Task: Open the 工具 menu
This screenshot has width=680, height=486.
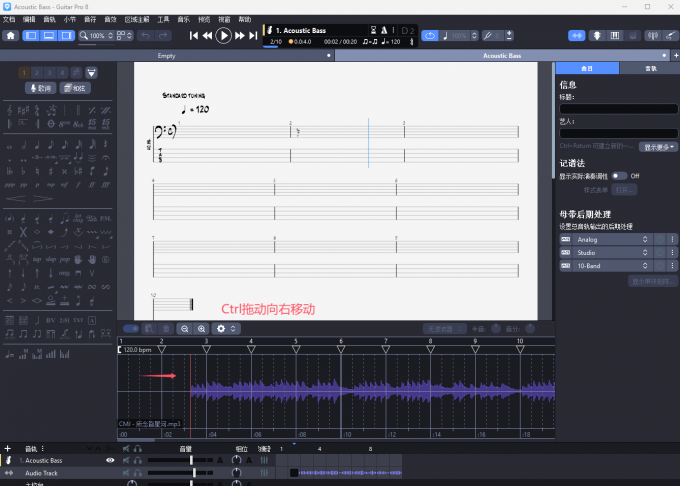Action: [163, 19]
